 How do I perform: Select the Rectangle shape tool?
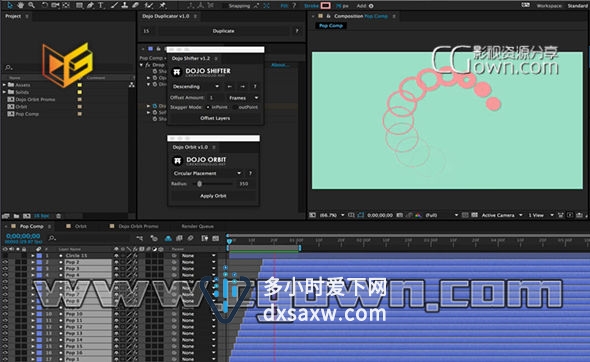[x=79, y=5]
